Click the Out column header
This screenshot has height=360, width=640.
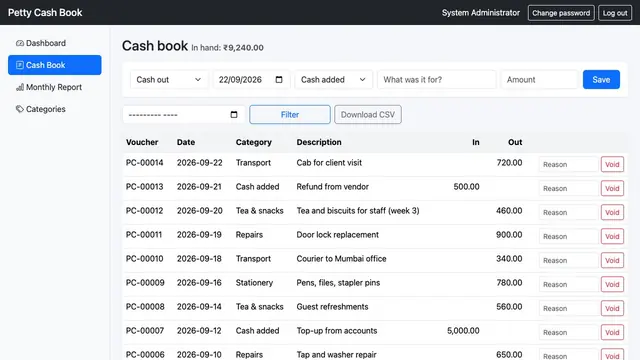click(515, 142)
